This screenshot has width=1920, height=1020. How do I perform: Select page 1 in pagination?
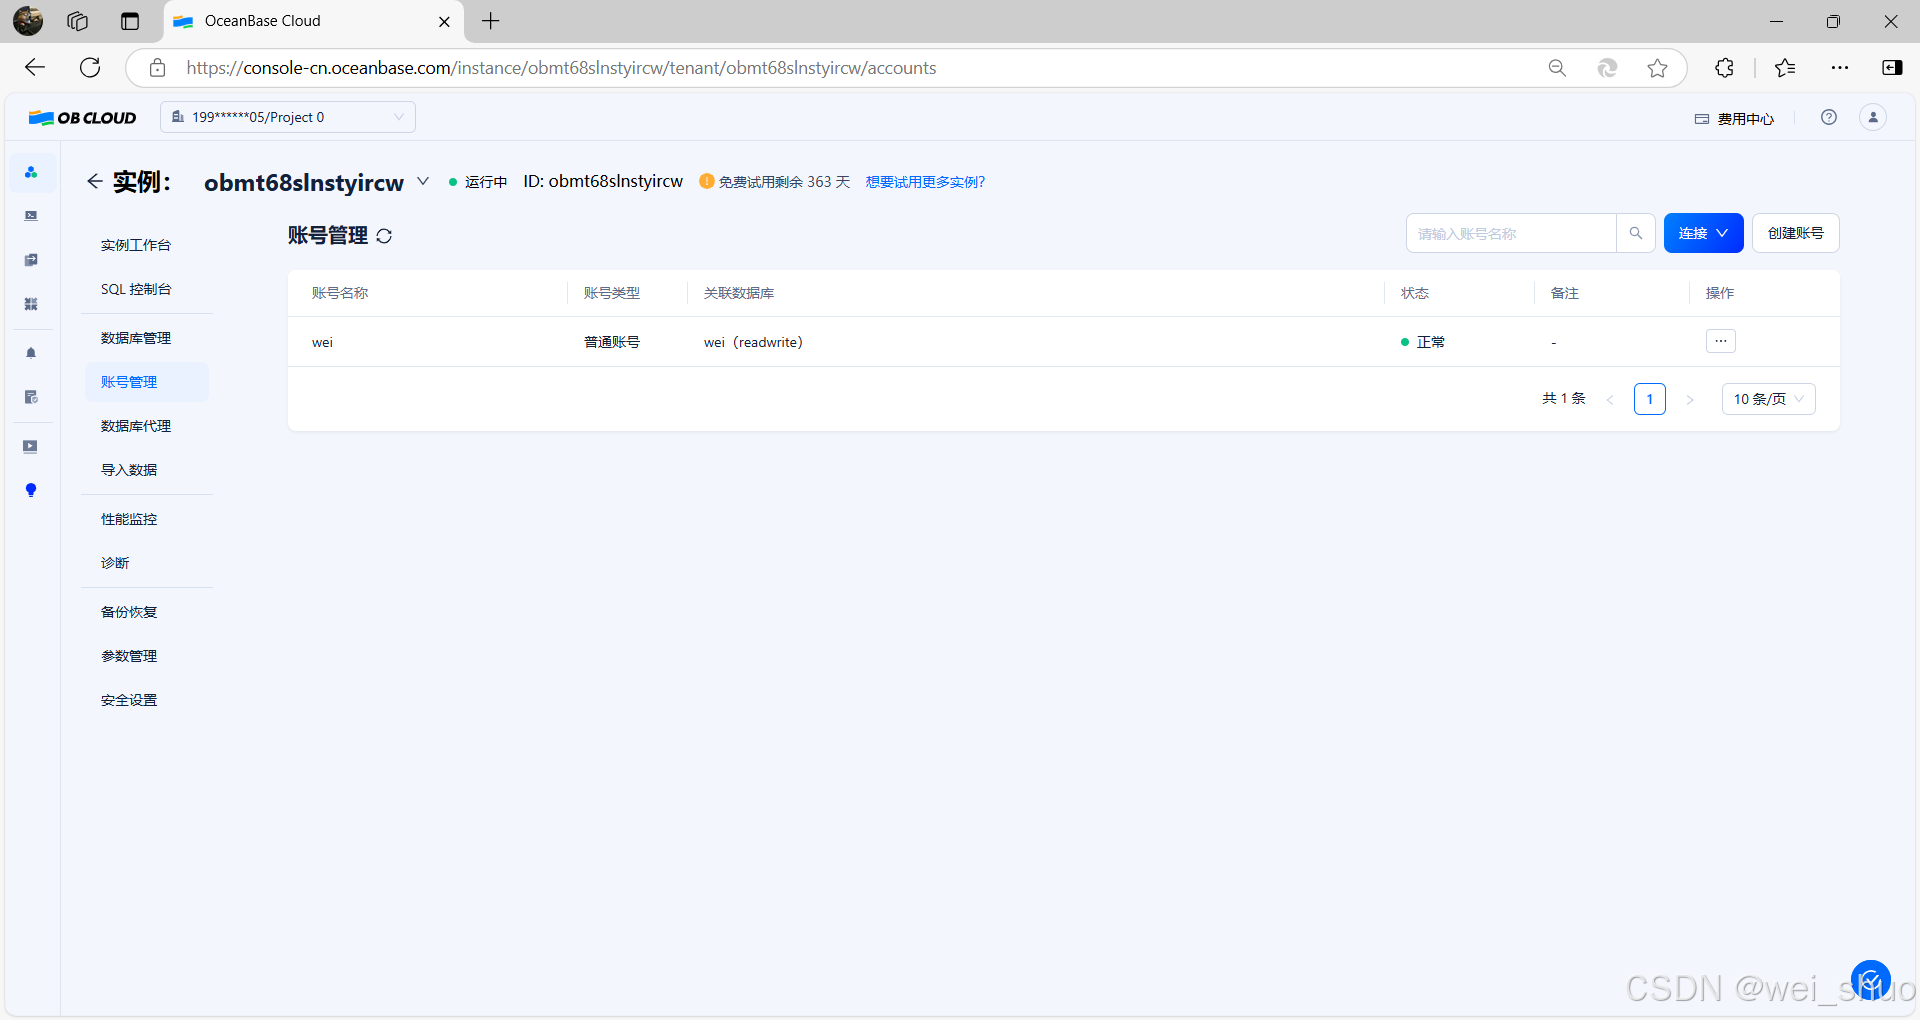1649,399
